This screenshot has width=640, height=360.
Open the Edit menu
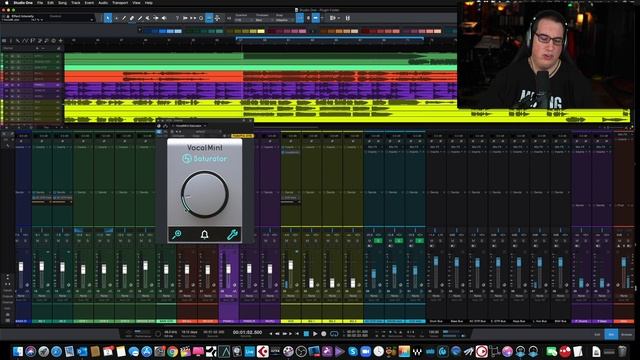coord(50,2)
